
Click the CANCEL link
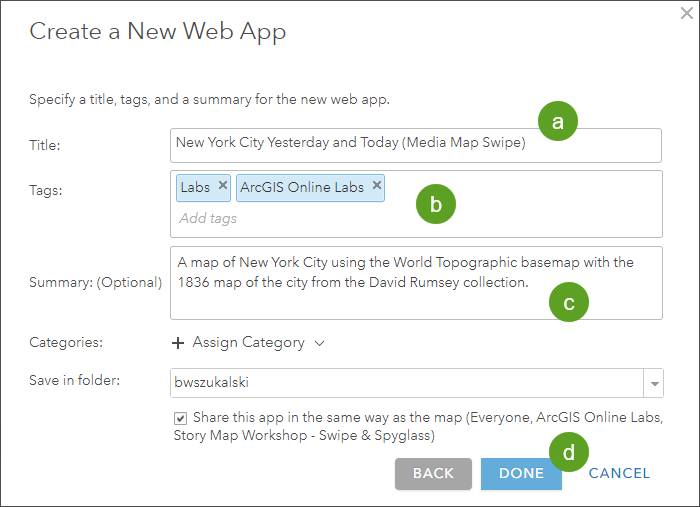pos(619,474)
